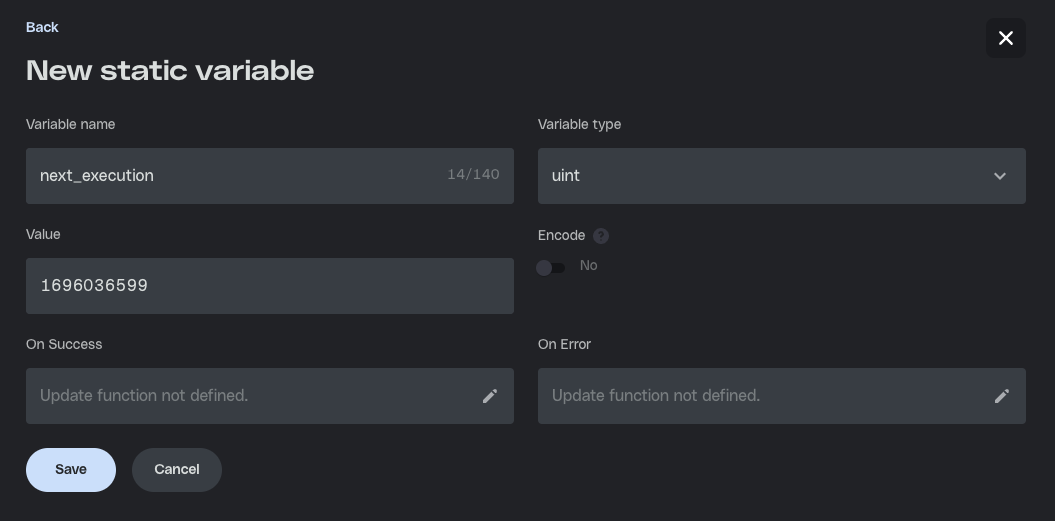The image size is (1055, 521).
Task: Expand Variable type using the chevron arrow
Action: pos(1000,176)
